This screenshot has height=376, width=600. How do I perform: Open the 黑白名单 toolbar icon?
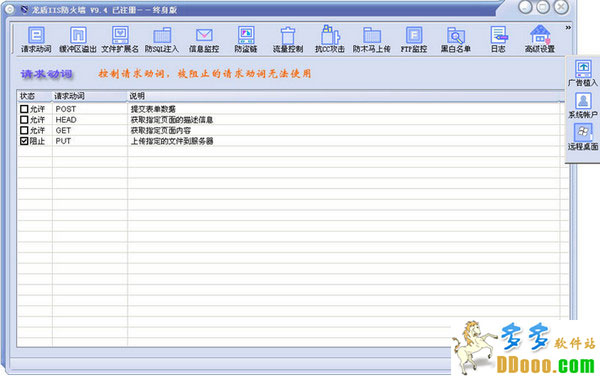tap(456, 39)
